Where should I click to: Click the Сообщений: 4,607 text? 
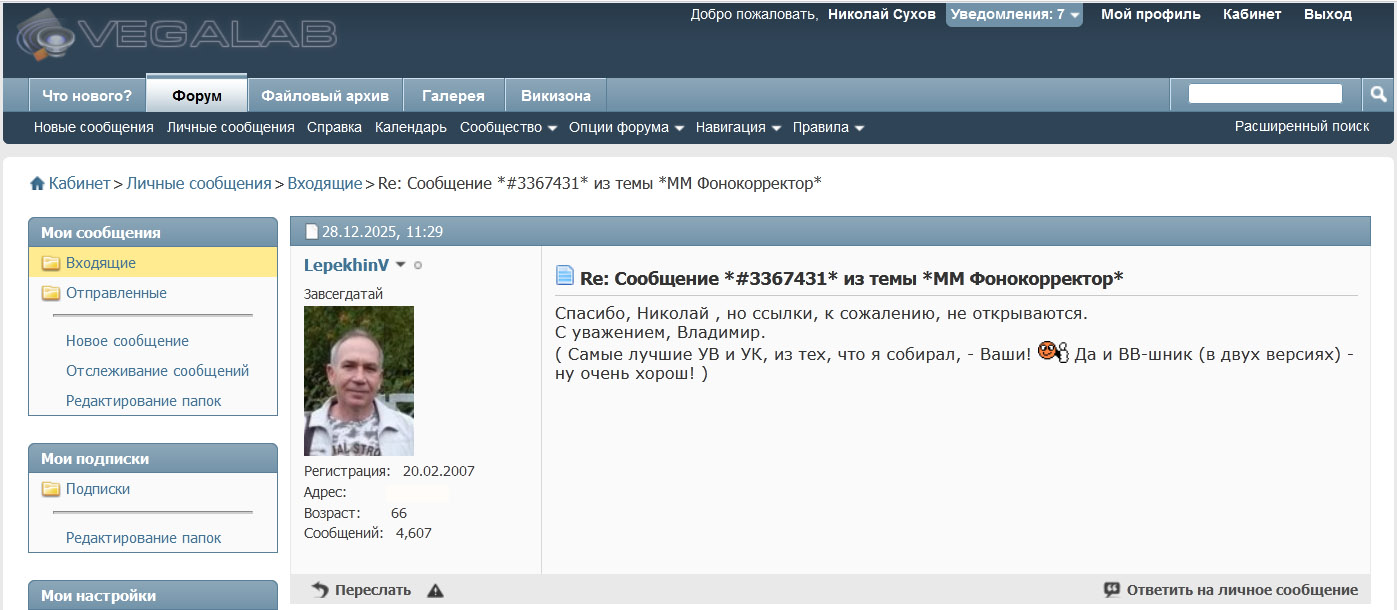click(x=368, y=533)
